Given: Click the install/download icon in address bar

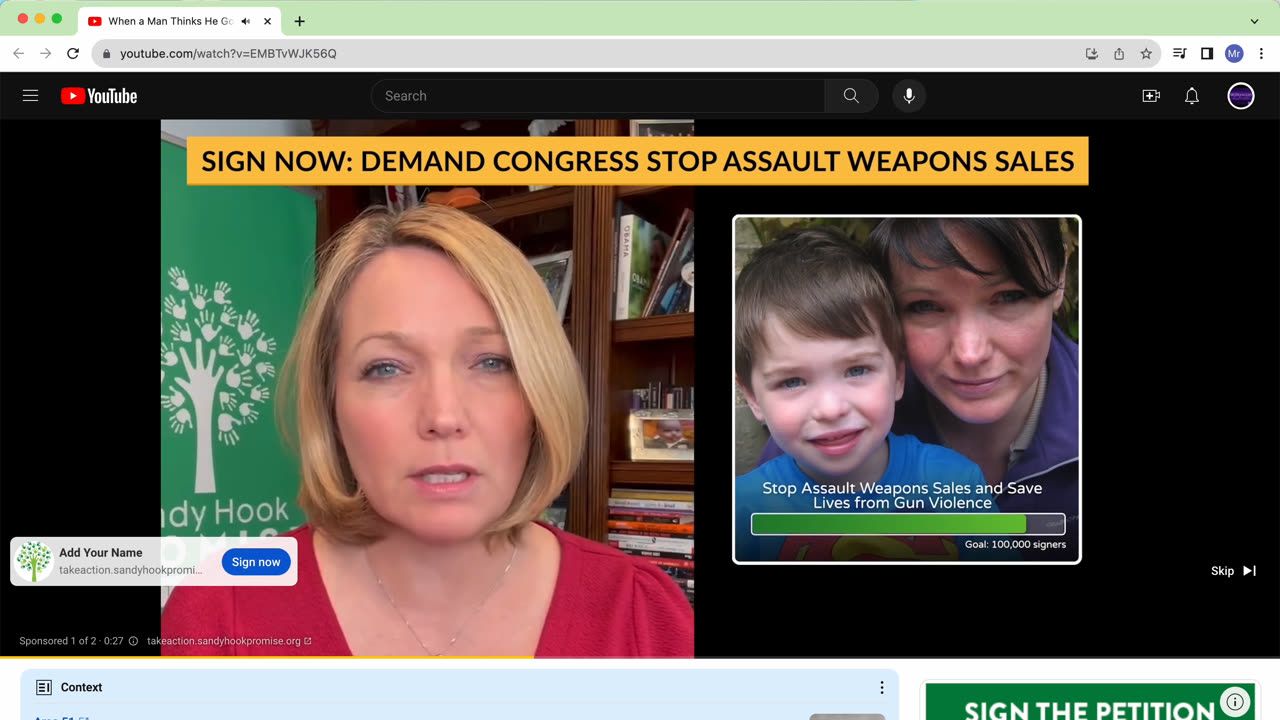Looking at the screenshot, I should coord(1092,53).
